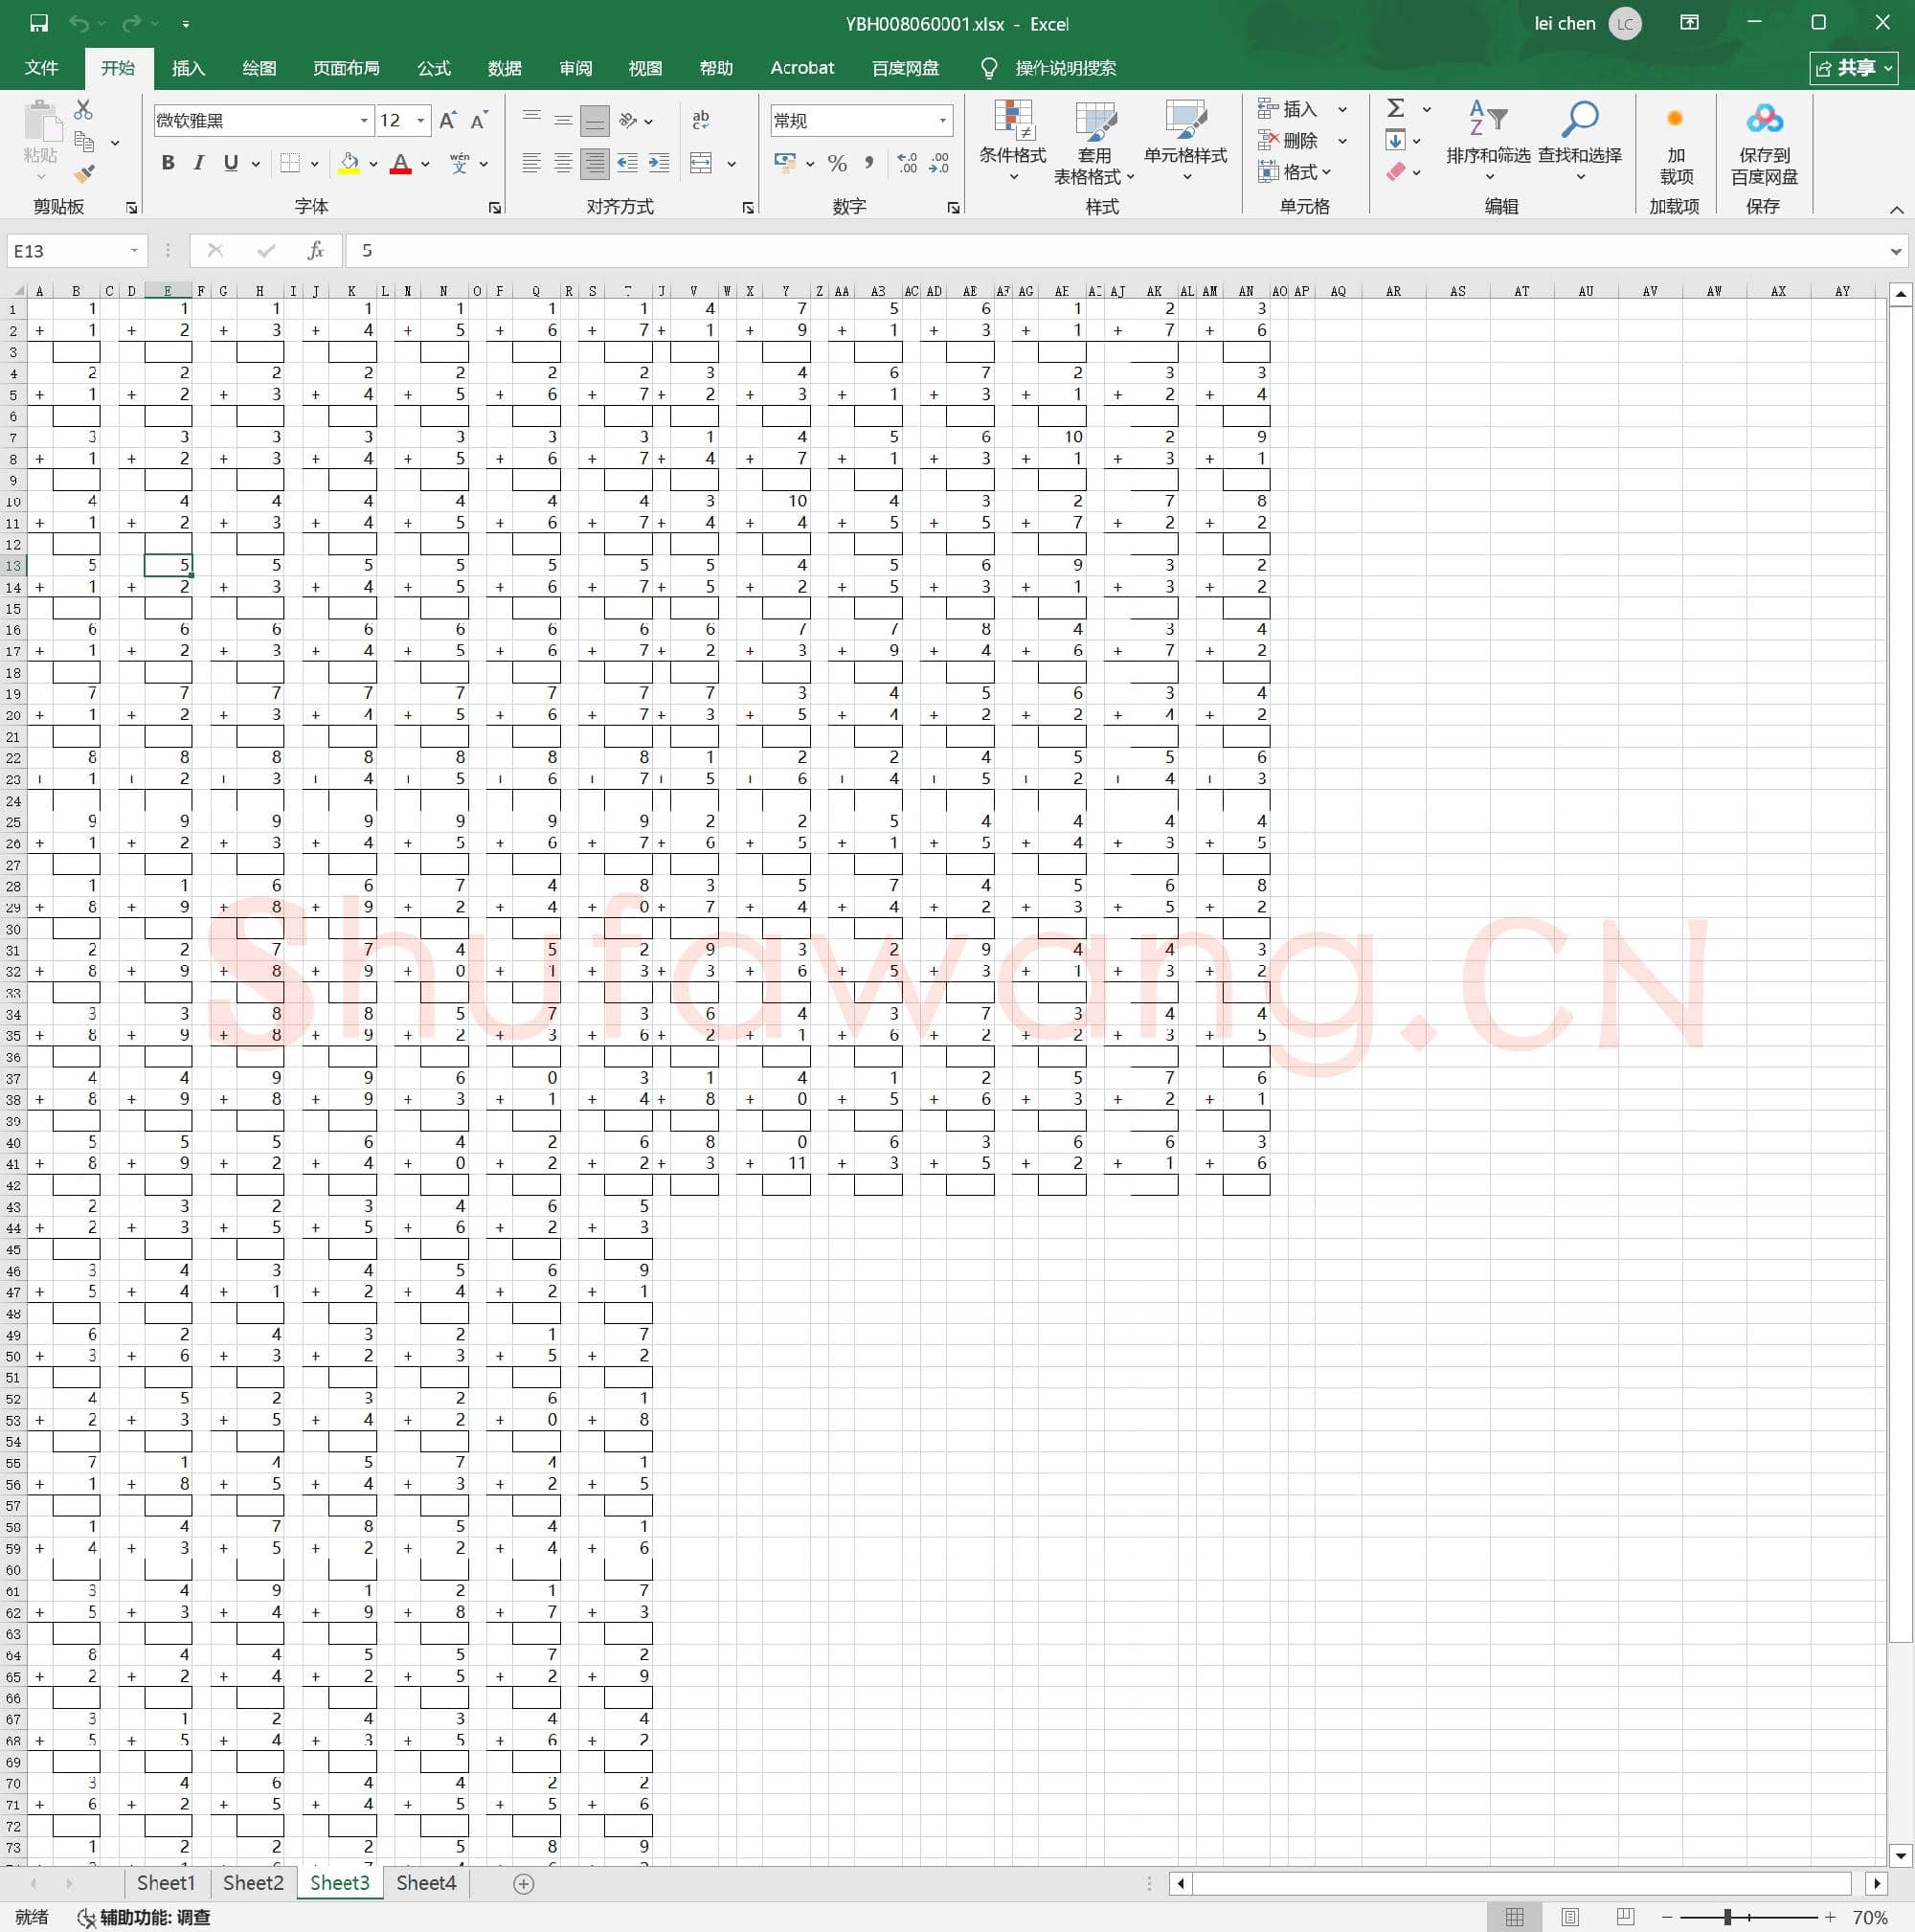Click the AutoSum sigma icon
1915x1932 pixels.
[1396, 108]
